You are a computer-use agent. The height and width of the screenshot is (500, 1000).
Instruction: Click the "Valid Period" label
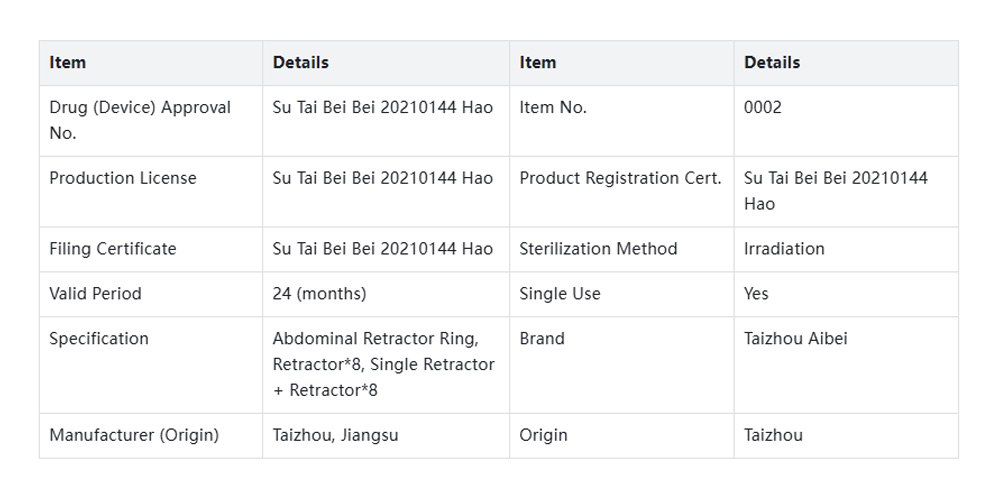(95, 294)
